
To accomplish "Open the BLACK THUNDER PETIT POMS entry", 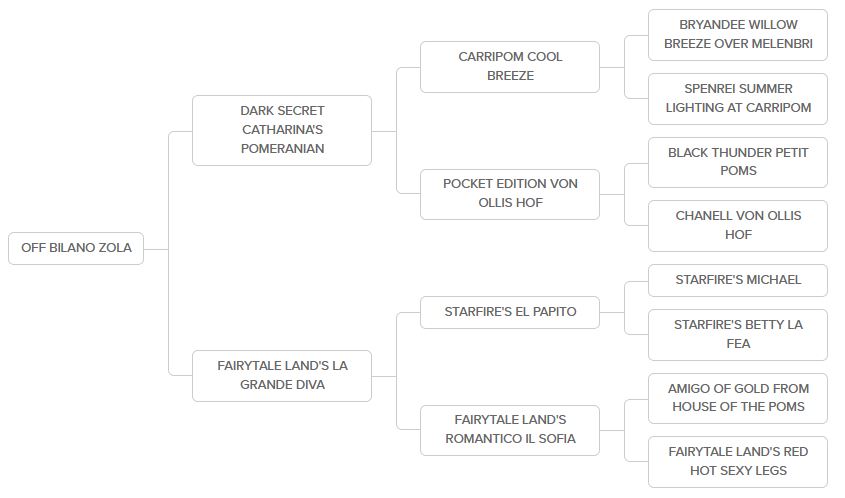I will click(738, 161).
